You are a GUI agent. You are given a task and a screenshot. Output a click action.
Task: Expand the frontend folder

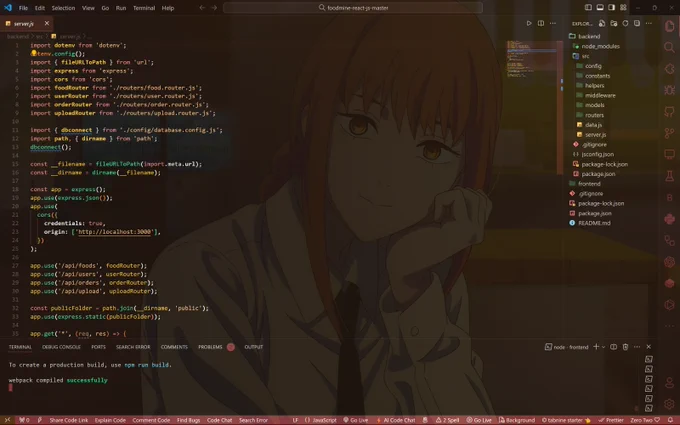(589, 183)
